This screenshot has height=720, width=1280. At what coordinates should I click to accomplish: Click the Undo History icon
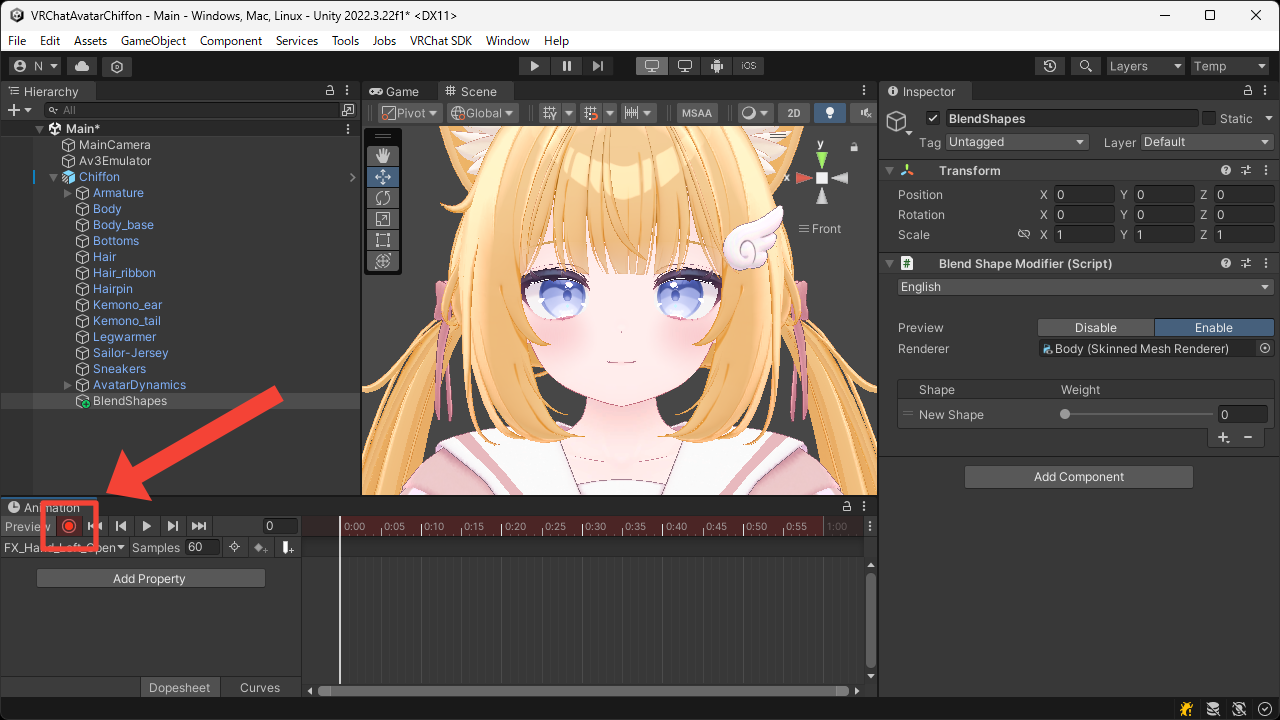tap(1049, 66)
